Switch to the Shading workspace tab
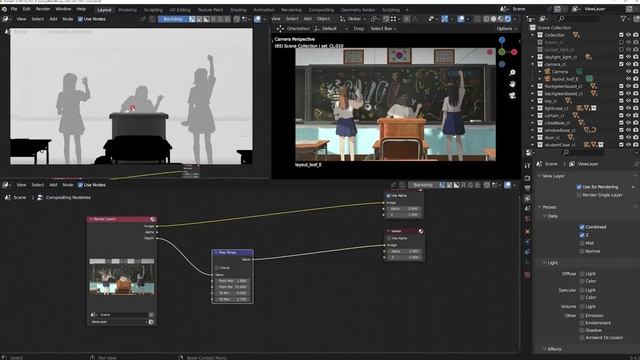 tap(238, 10)
